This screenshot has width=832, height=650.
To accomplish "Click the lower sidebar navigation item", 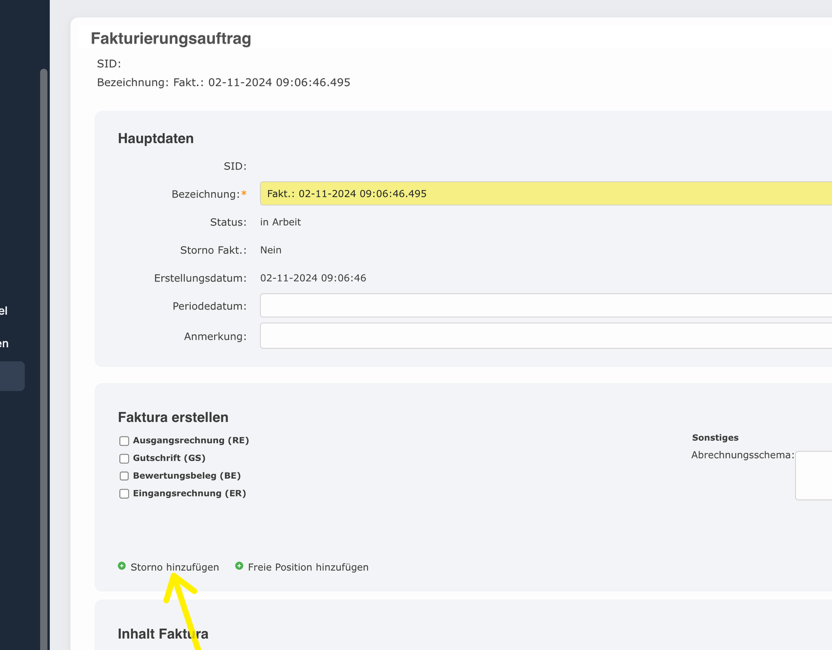I will coord(8,342).
